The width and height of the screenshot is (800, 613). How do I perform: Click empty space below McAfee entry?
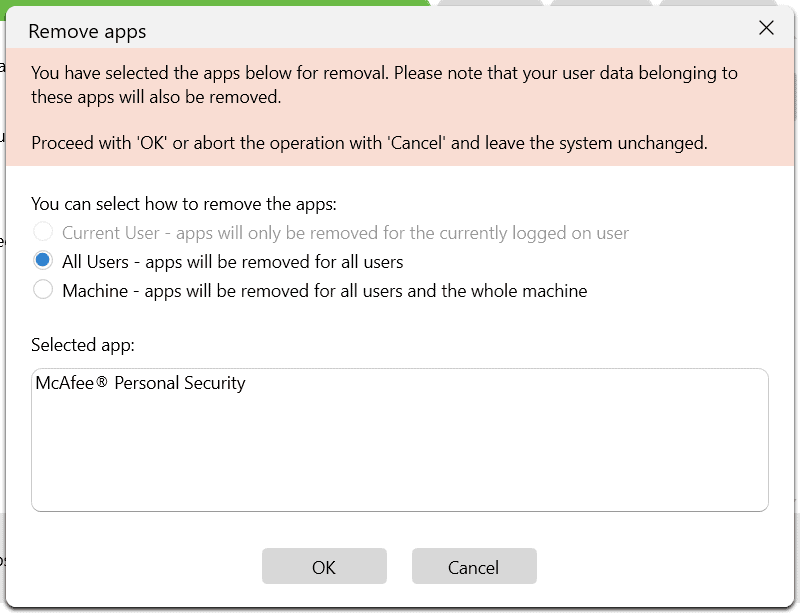[400, 460]
